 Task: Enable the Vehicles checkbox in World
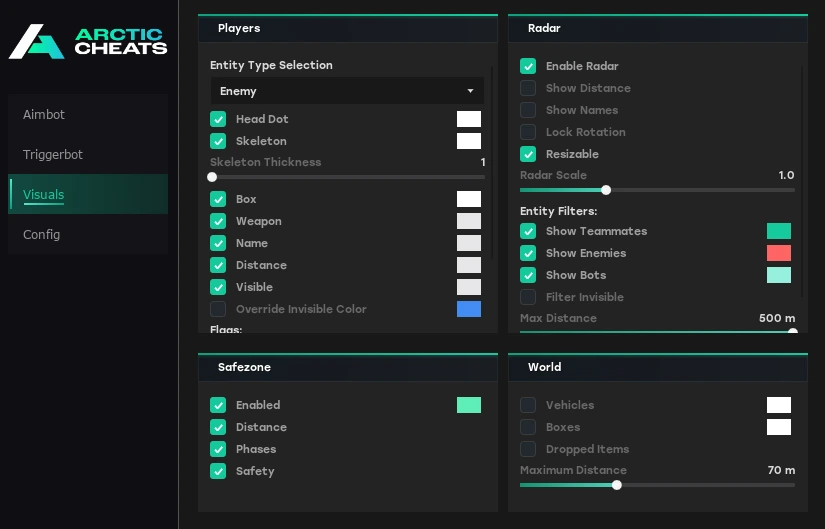[528, 405]
